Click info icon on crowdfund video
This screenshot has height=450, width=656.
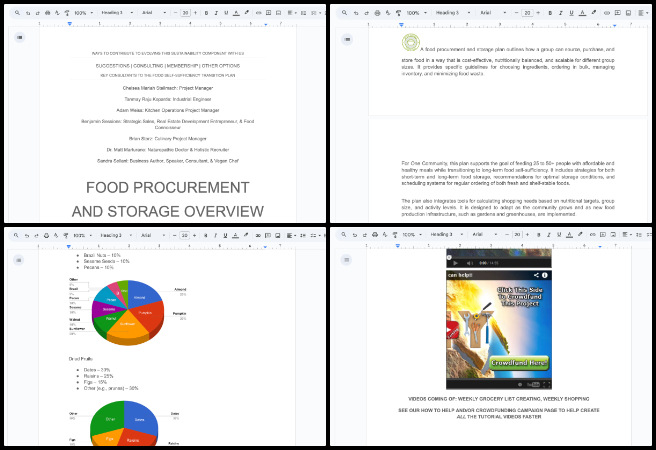(x=545, y=275)
